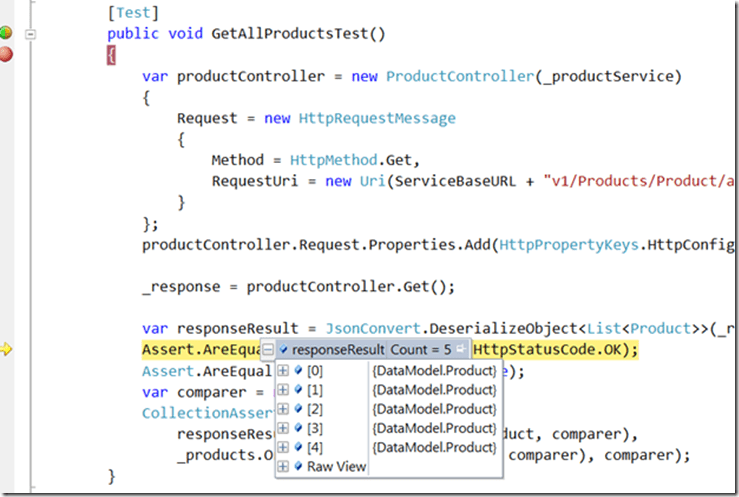Collapse the responseResult data tip tree

click(x=268, y=349)
